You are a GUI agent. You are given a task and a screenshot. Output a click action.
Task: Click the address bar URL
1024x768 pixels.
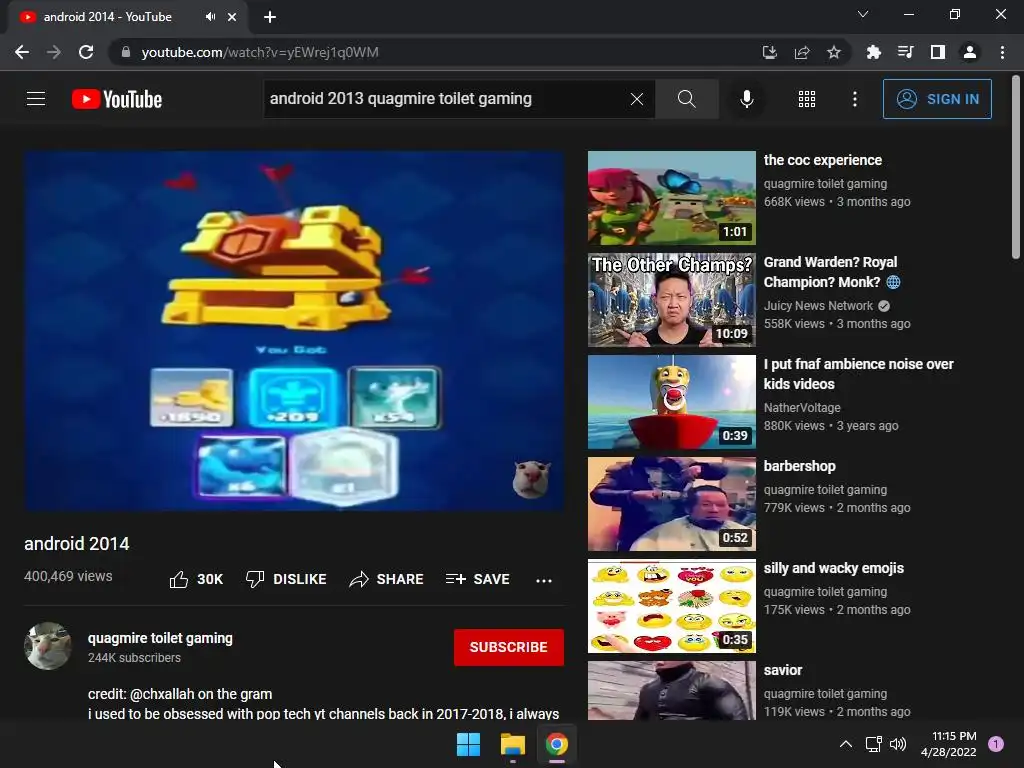tap(260, 52)
